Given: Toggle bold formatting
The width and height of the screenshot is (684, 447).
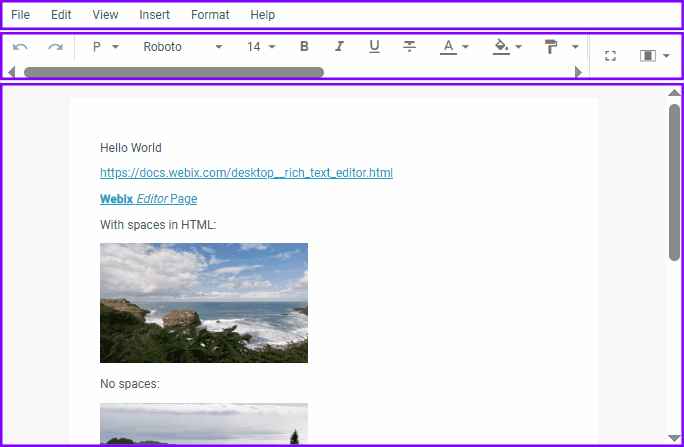Looking at the screenshot, I should [304, 47].
